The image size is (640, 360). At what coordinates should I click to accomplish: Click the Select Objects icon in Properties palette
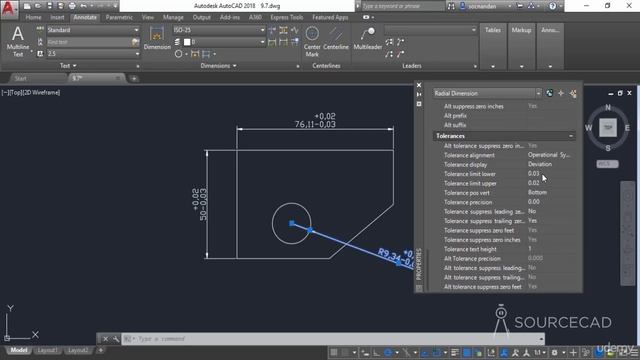coord(561,93)
